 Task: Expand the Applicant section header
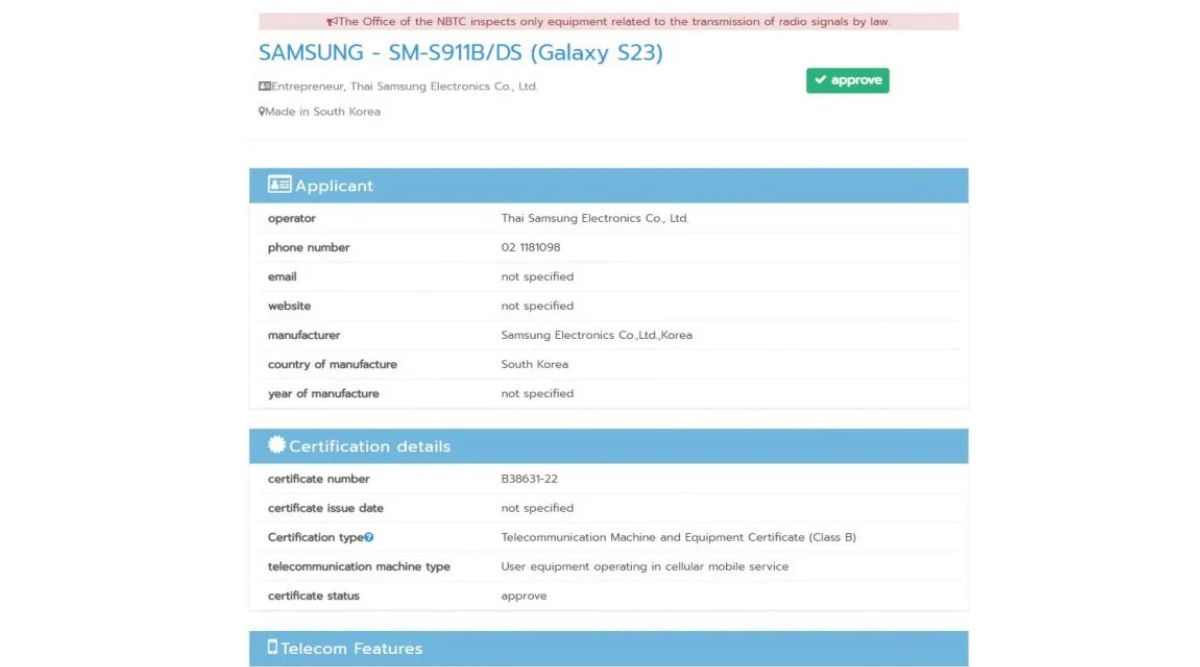(x=610, y=184)
